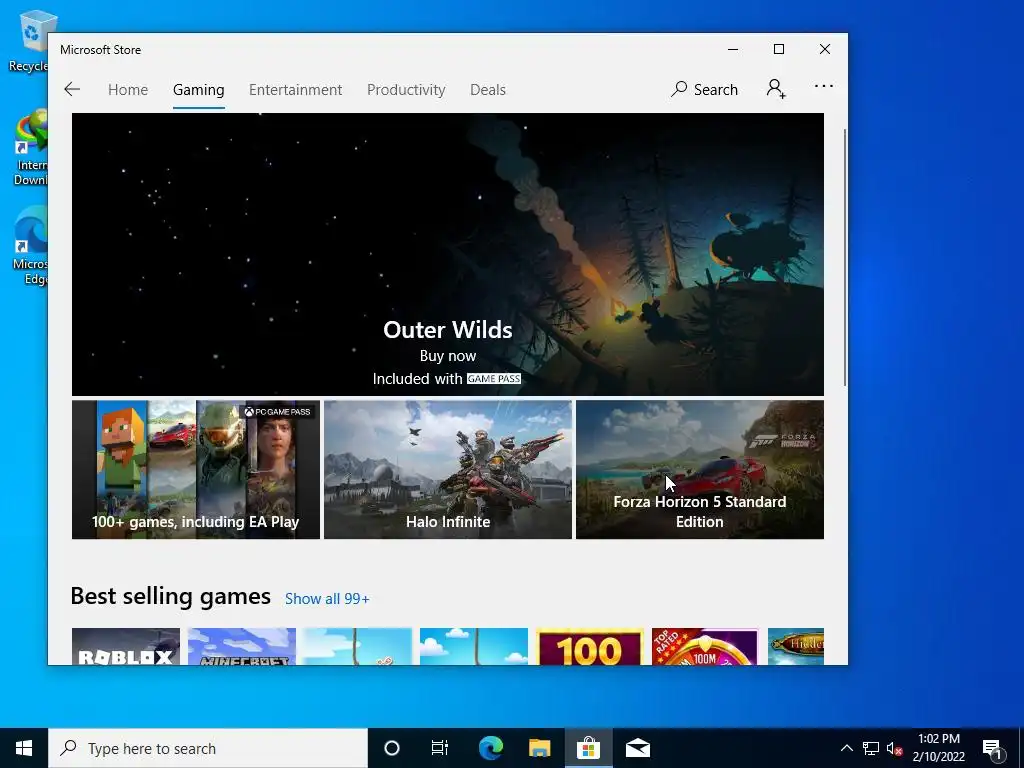The height and width of the screenshot is (768, 1024).
Task: Click the taskbar search box
Action: (x=208, y=748)
